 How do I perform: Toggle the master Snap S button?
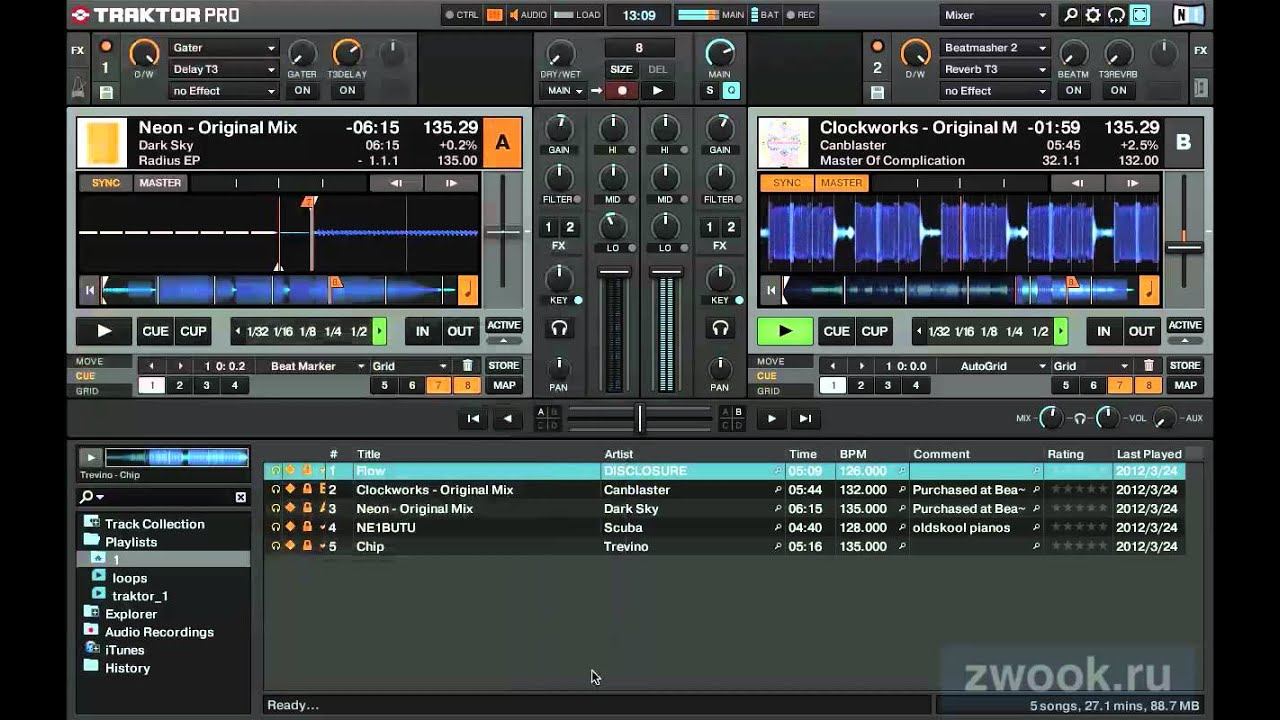point(710,90)
